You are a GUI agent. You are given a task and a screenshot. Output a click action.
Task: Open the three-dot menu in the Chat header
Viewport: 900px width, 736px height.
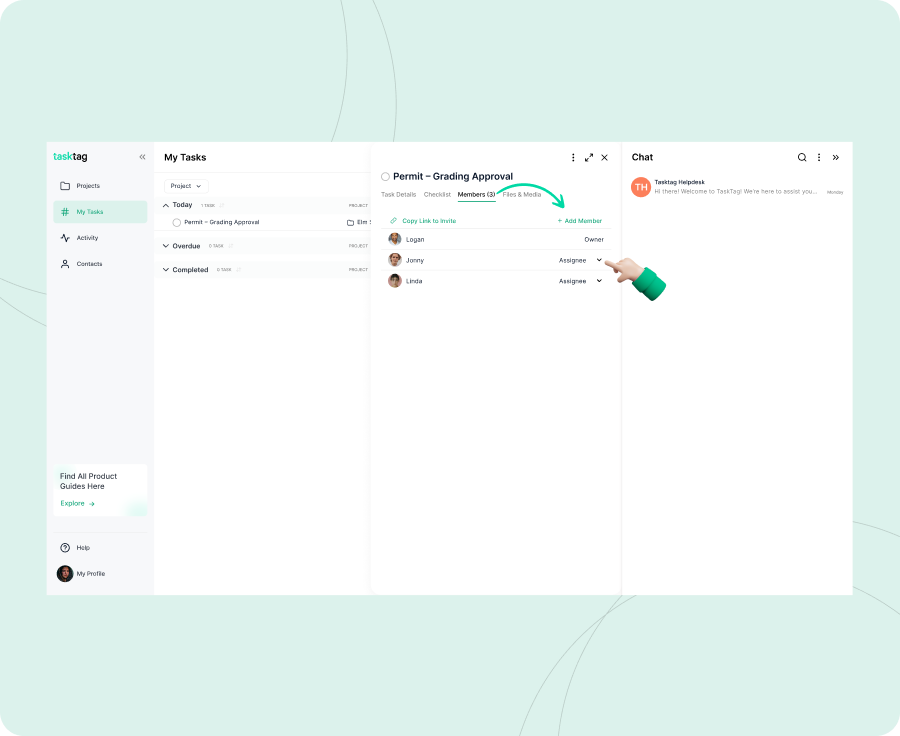click(819, 157)
